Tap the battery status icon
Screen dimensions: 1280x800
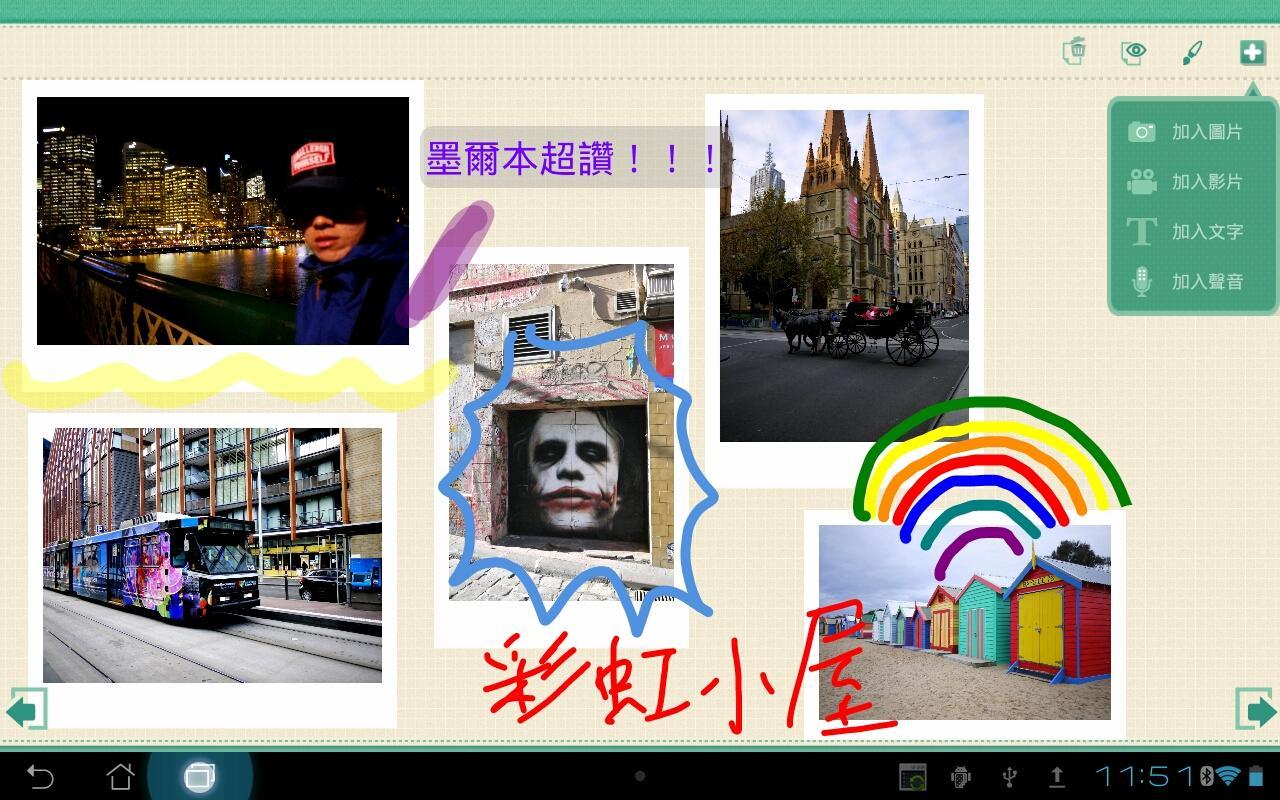pos(1256,776)
